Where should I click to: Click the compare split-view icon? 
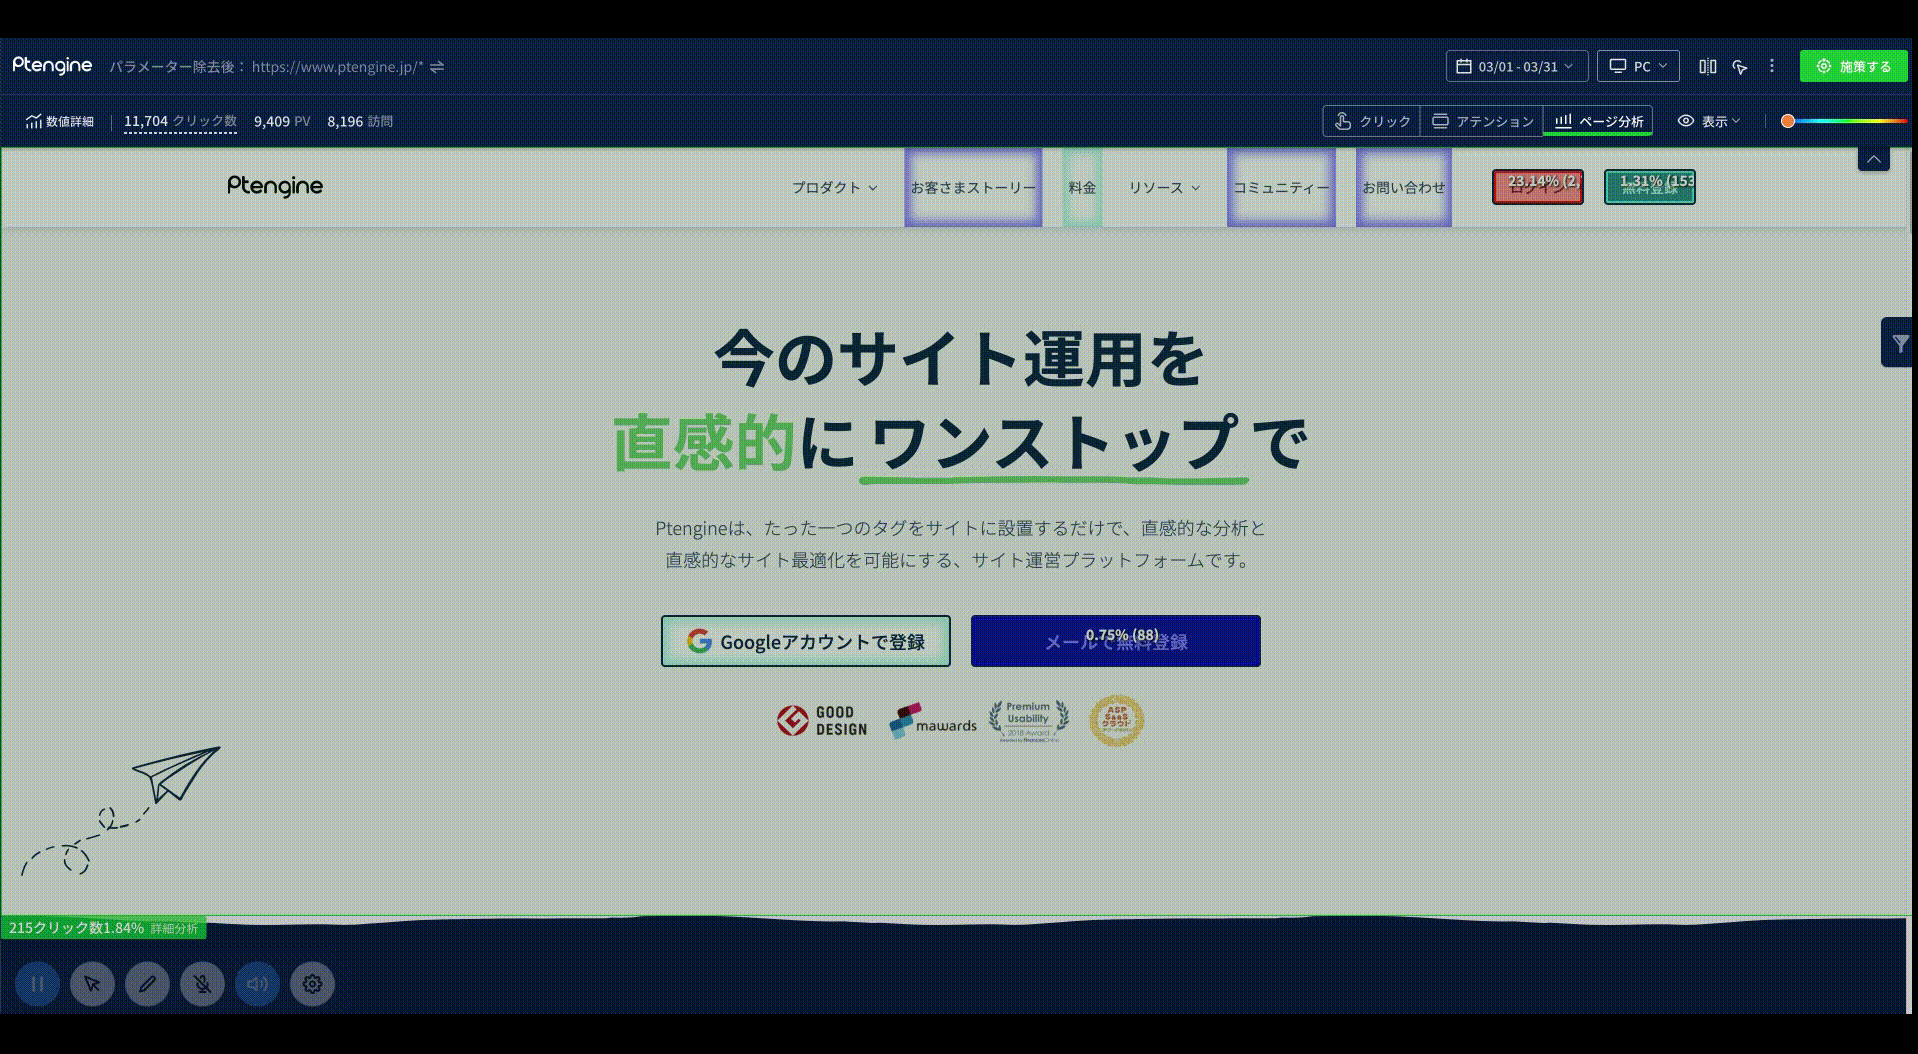point(1707,66)
